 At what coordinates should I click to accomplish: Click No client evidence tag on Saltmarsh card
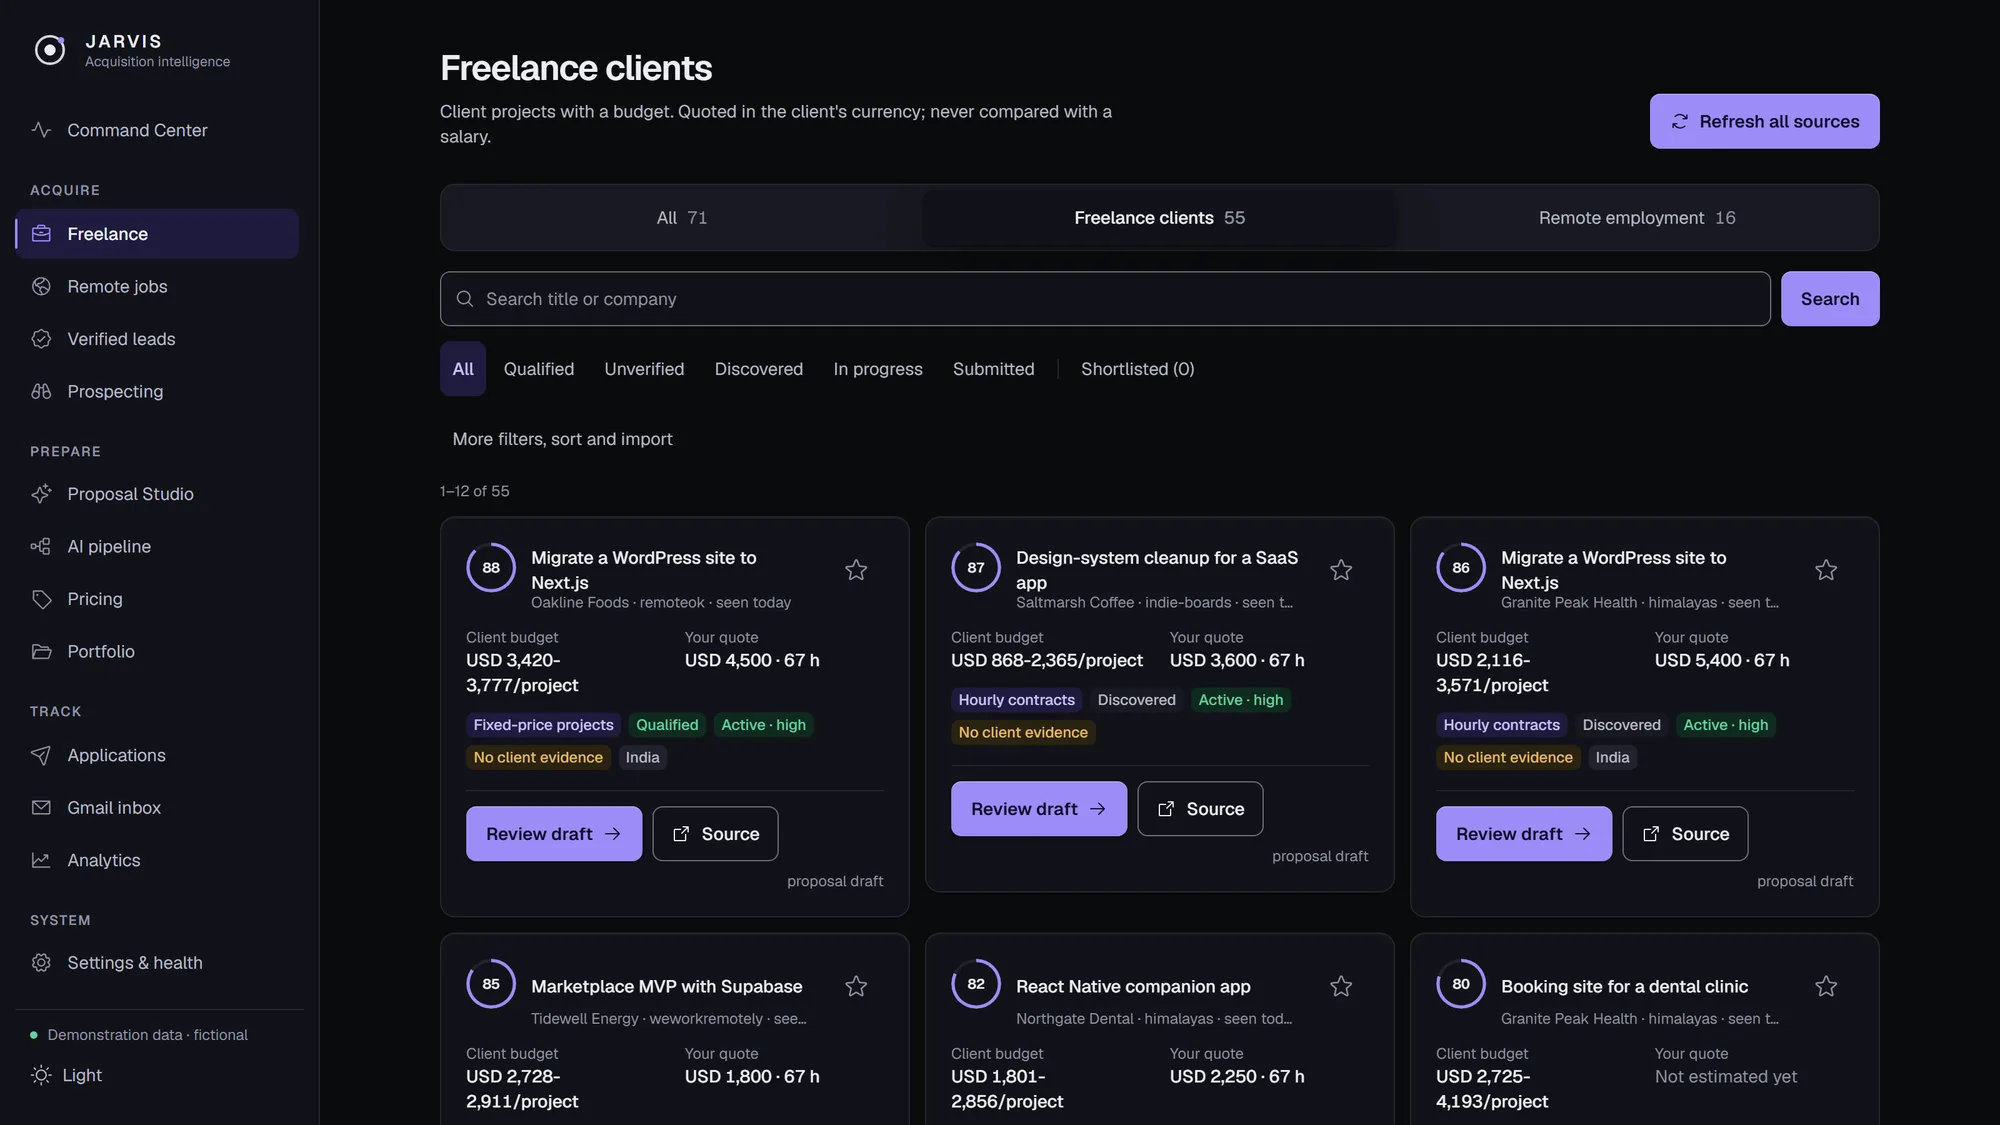(1023, 733)
